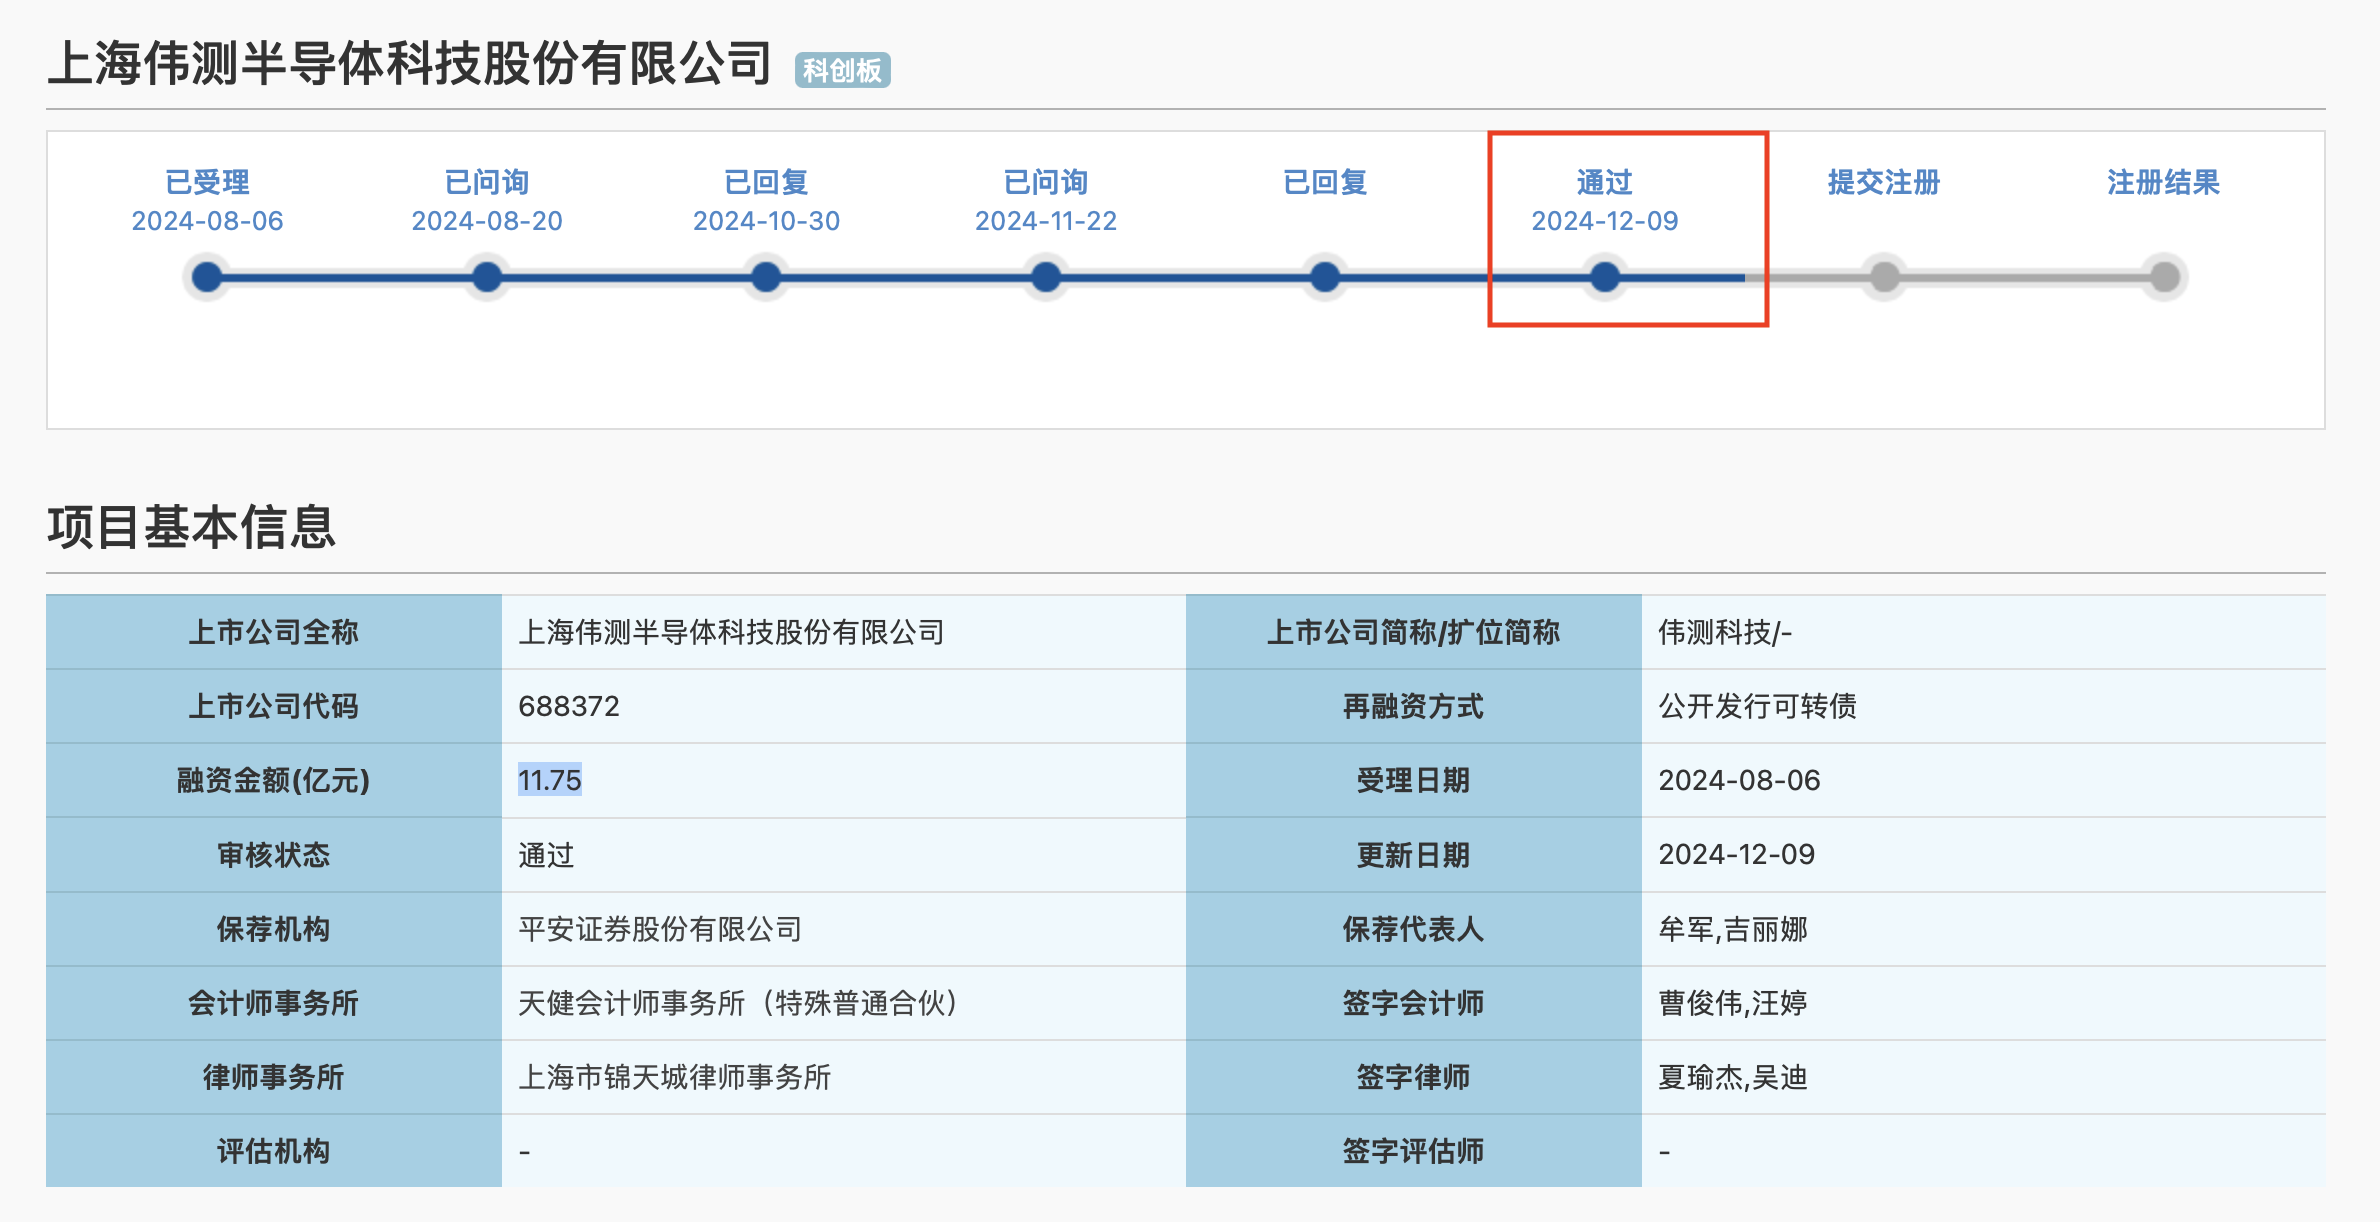Click sponsor representatives 牟军,吉丽娜
Viewport: 2380px width, 1222px height.
[x=1733, y=929]
